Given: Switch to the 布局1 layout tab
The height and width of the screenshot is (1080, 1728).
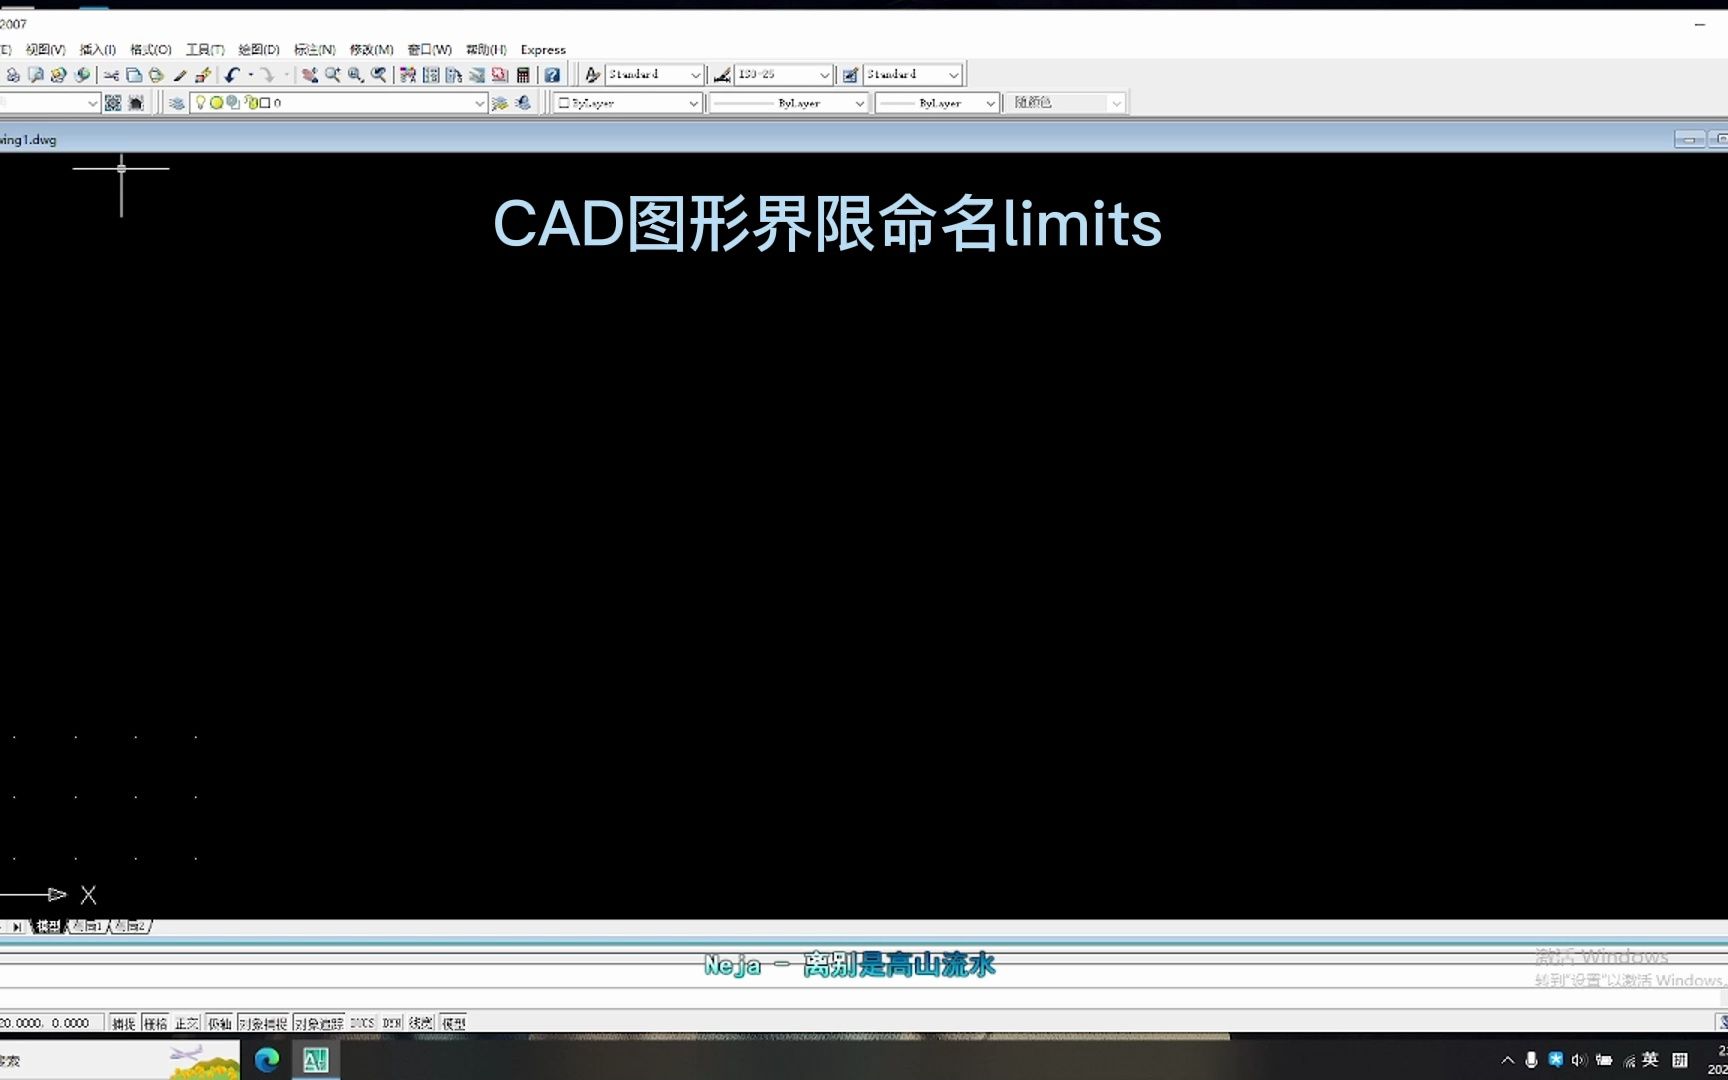Looking at the screenshot, I should (x=88, y=927).
